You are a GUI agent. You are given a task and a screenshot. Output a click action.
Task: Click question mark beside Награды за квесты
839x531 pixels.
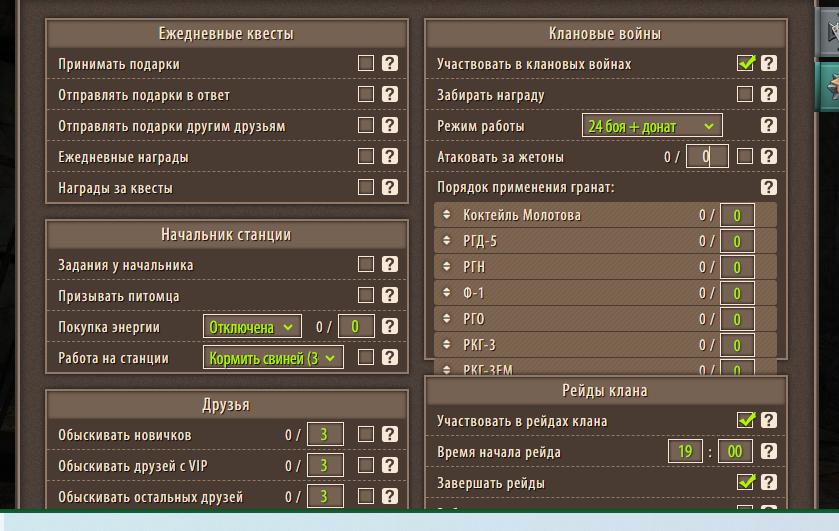click(390, 188)
